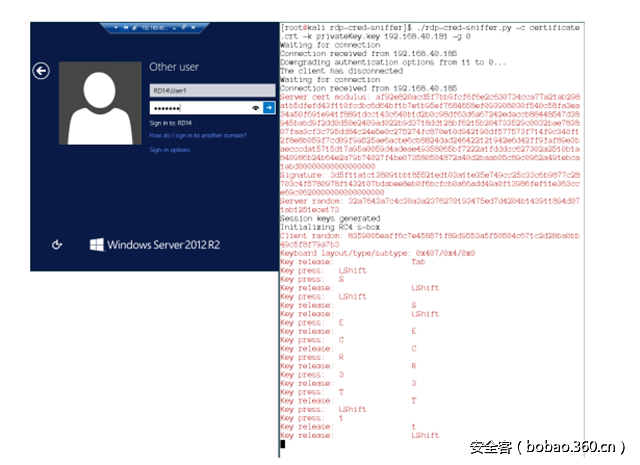Submit the password with the arrow button
This screenshot has height=465, width=640.
point(269,108)
